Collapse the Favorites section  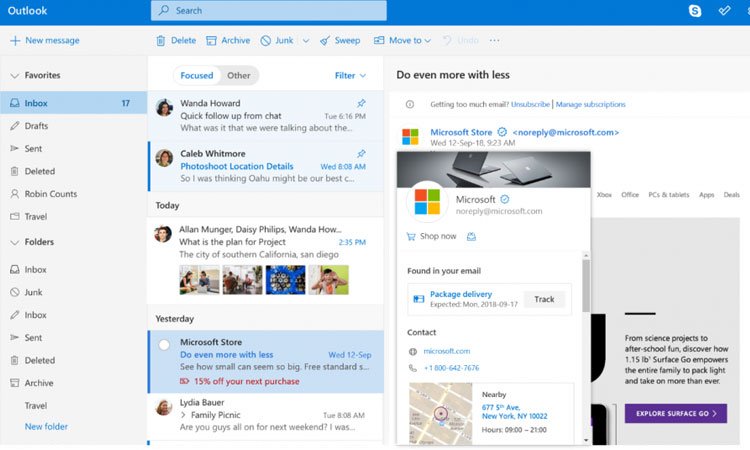[x=14, y=75]
